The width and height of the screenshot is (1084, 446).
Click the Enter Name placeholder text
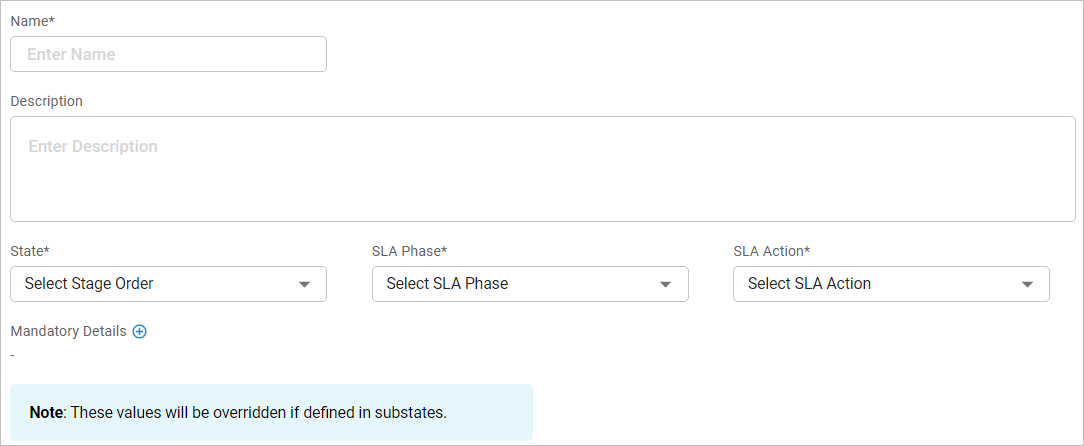[71, 54]
